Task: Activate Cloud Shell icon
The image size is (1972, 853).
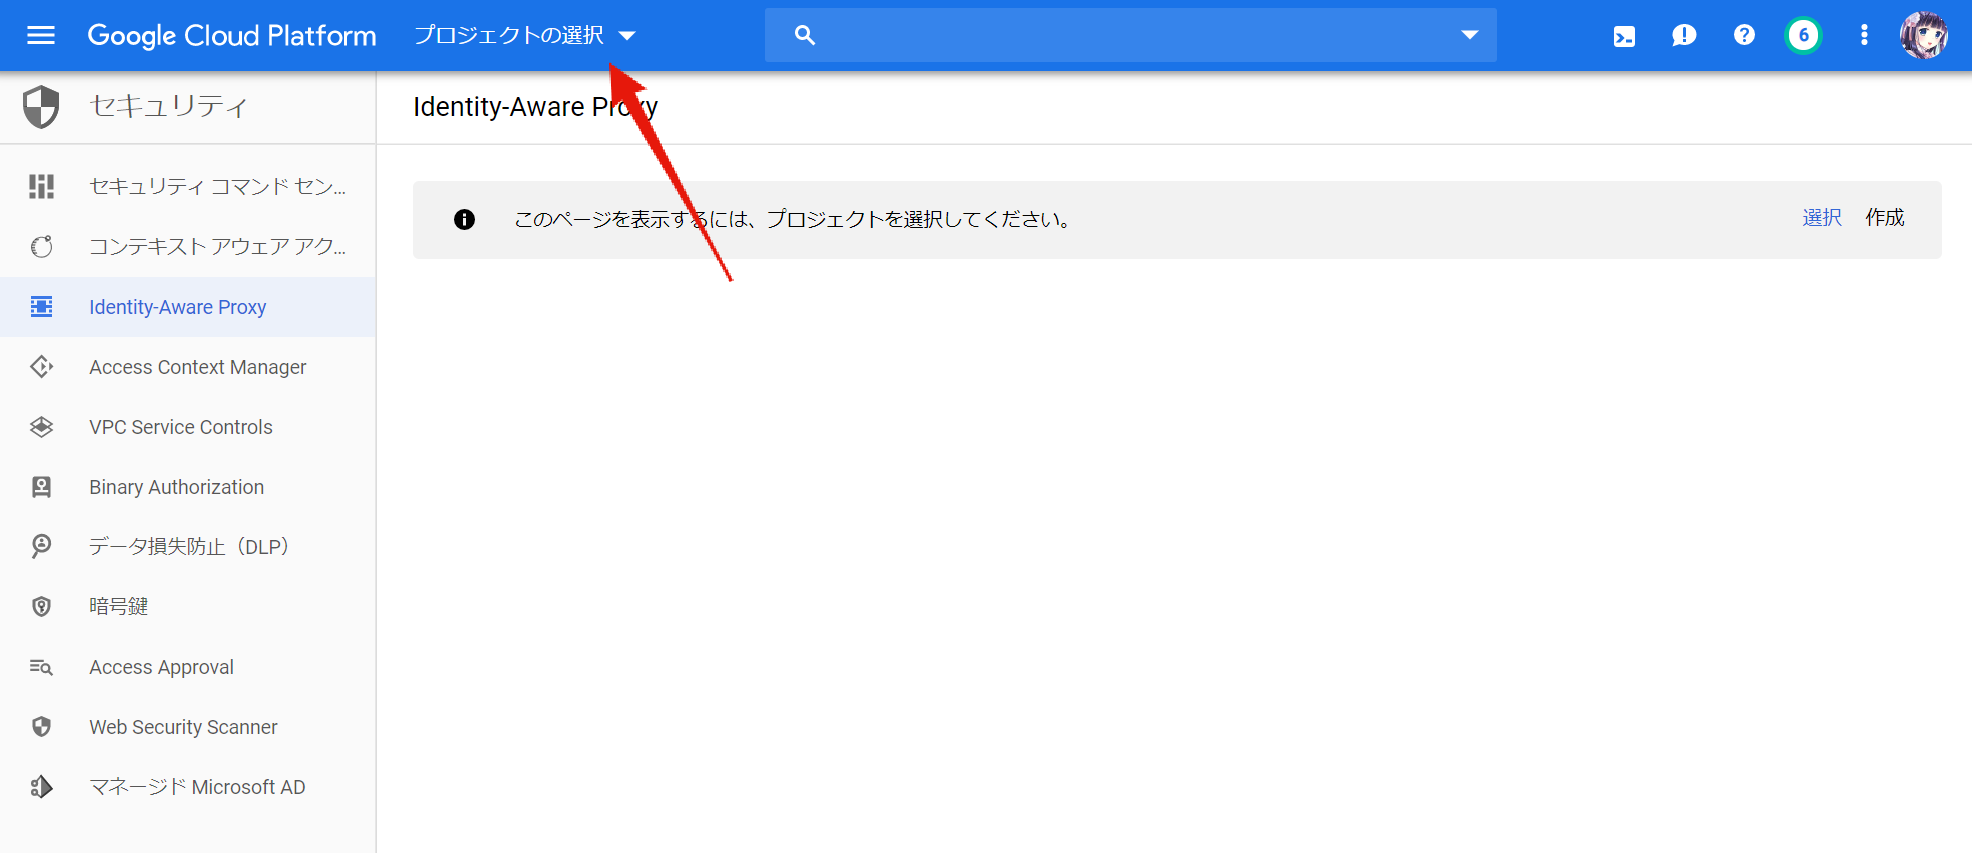Action: [x=1624, y=36]
